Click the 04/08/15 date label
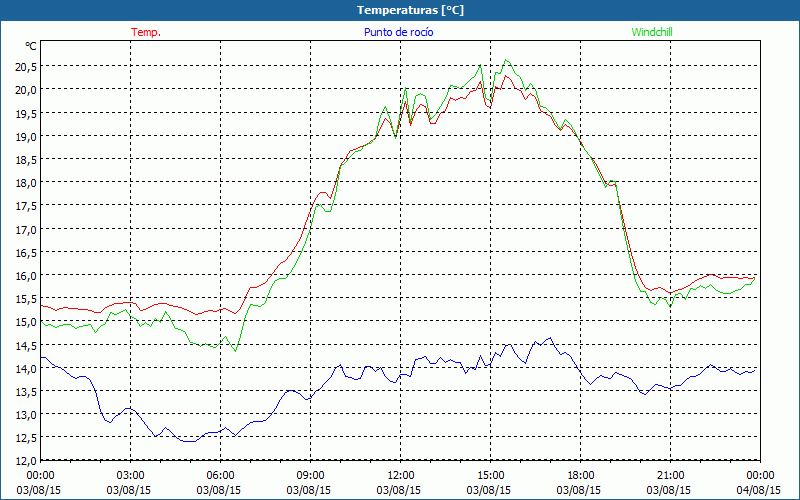The height and width of the screenshot is (500, 800). pos(759,490)
